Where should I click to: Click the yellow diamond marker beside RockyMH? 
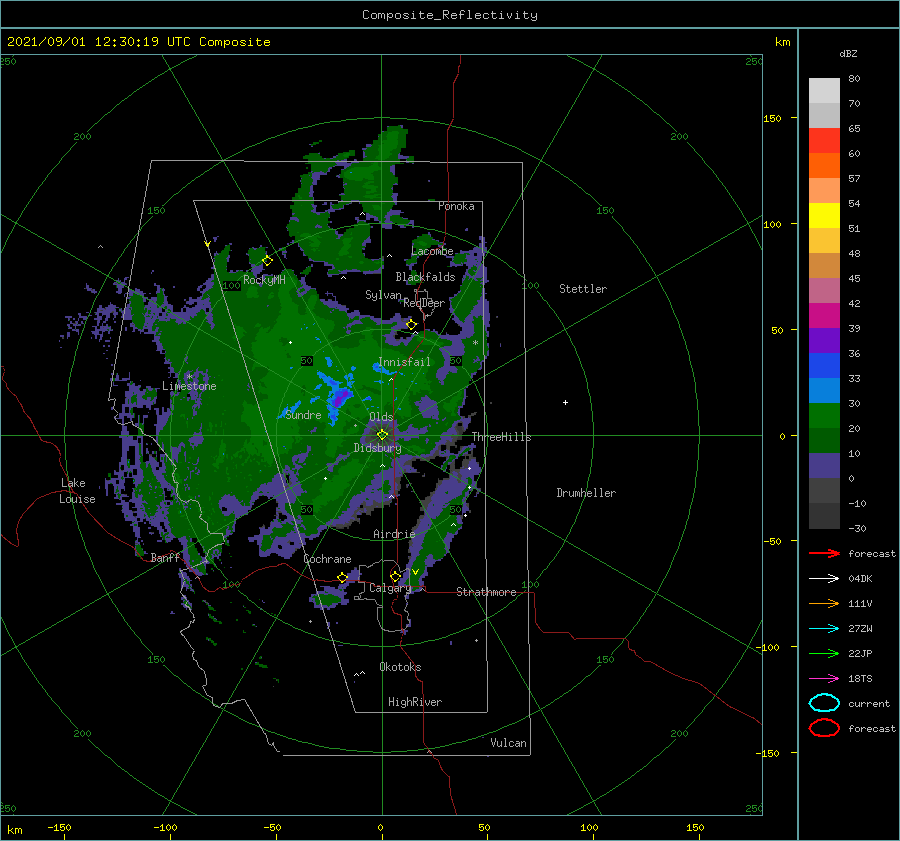click(x=267, y=261)
